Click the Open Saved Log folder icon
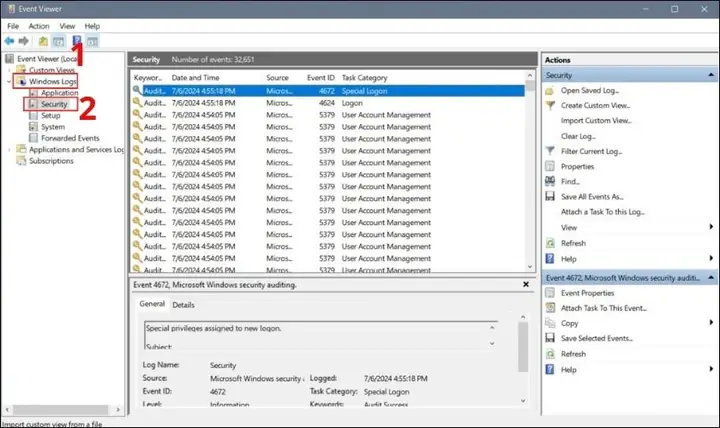720x428 pixels. (x=550, y=90)
